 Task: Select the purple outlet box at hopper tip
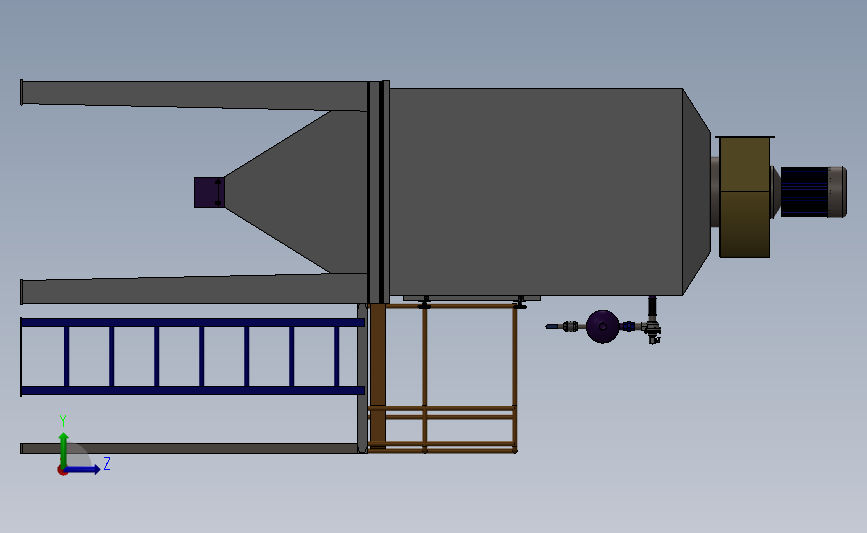[208, 192]
